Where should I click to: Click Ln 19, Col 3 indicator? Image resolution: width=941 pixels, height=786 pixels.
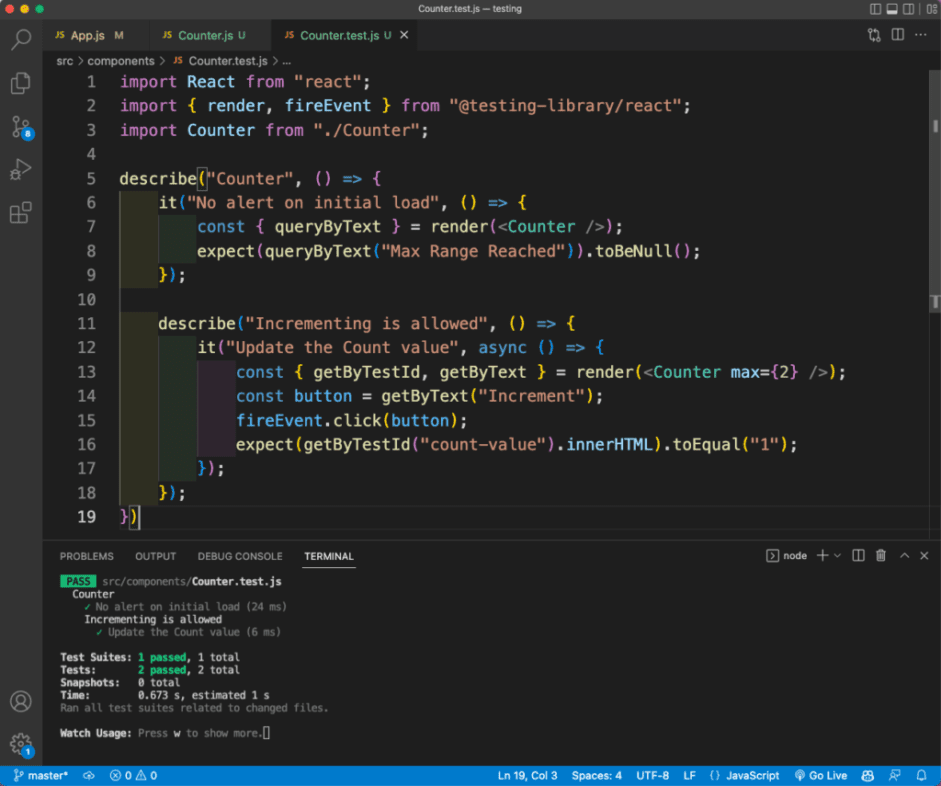(527, 775)
